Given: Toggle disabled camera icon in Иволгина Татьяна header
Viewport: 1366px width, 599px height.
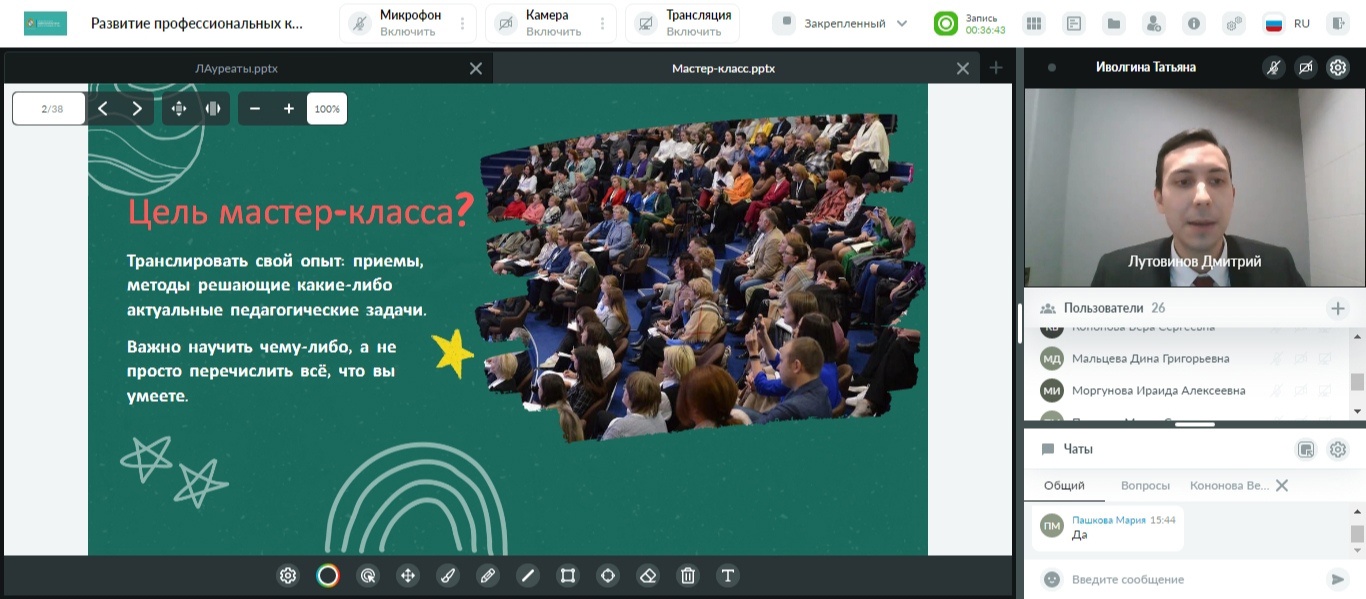Looking at the screenshot, I should point(1305,67).
